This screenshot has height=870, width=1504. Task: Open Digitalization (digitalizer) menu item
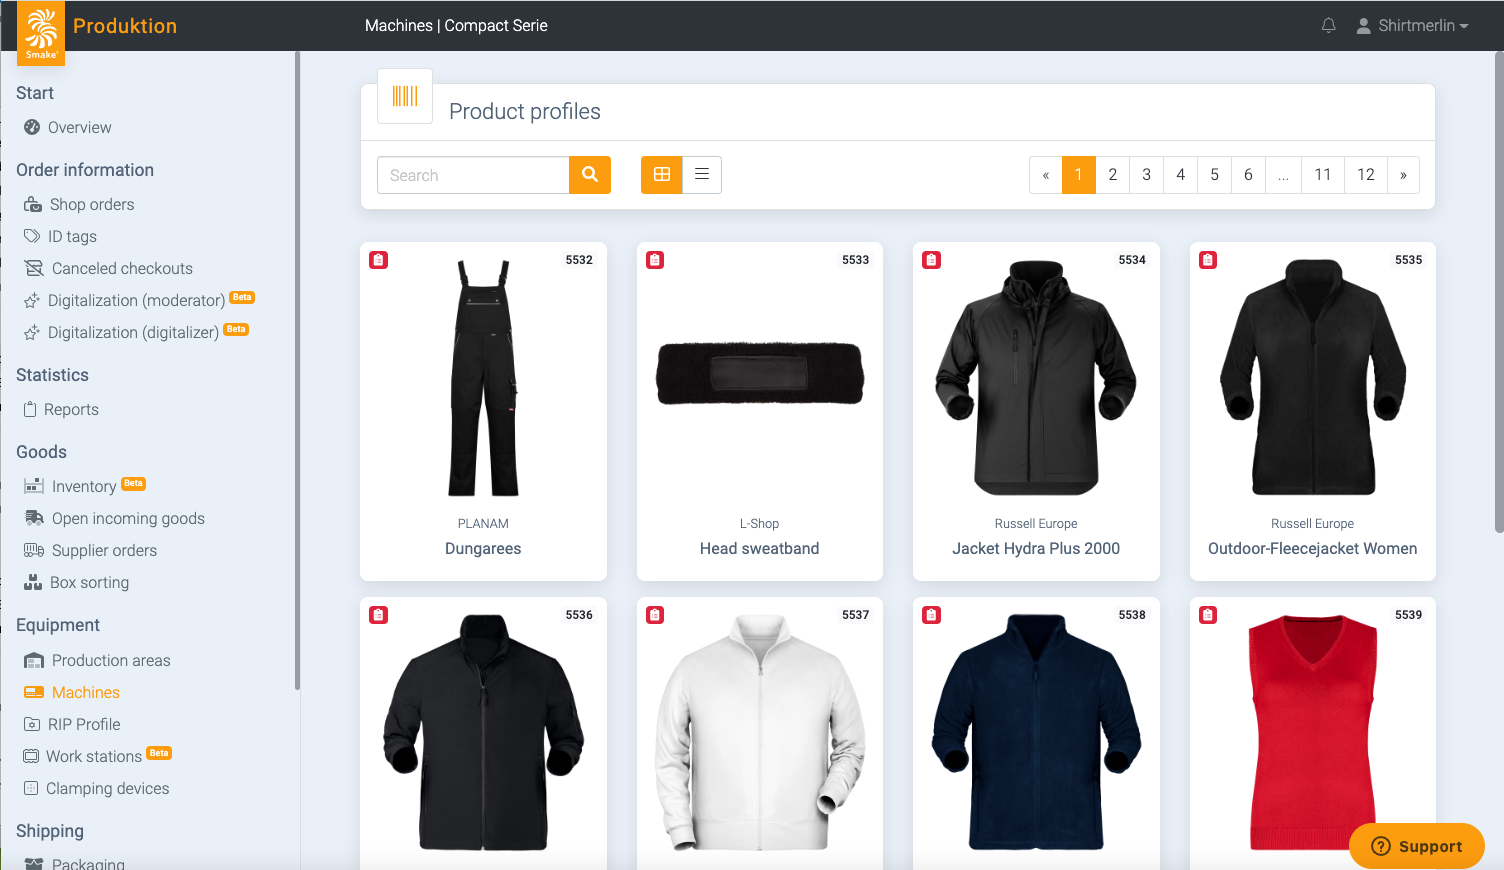click(x=133, y=333)
